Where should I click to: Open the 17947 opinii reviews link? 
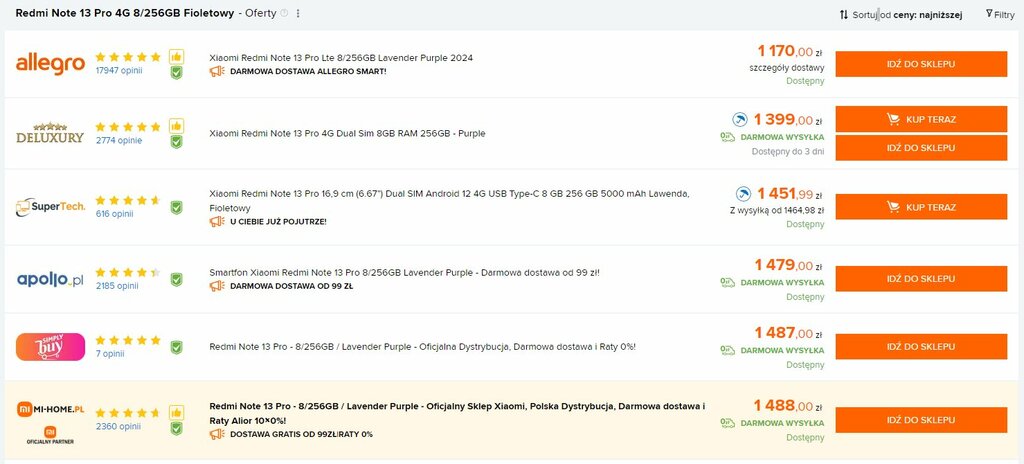[119, 70]
